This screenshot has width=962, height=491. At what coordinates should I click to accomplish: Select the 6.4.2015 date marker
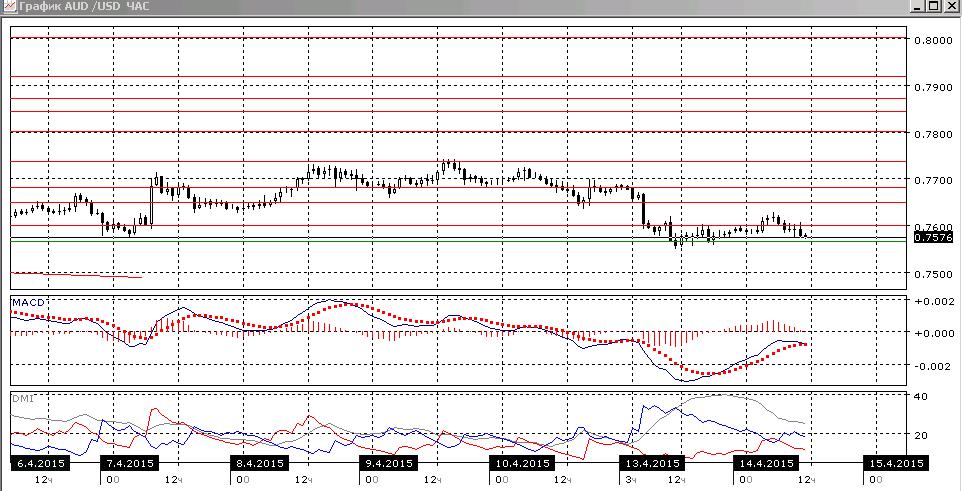click(41, 463)
